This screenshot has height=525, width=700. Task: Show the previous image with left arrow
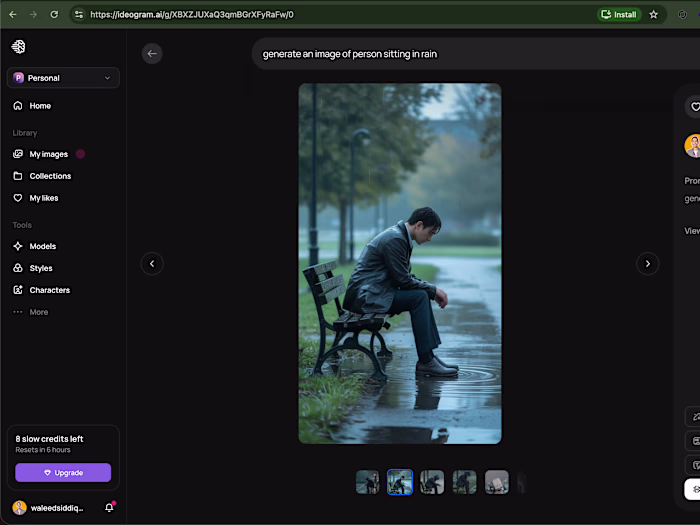(x=152, y=264)
